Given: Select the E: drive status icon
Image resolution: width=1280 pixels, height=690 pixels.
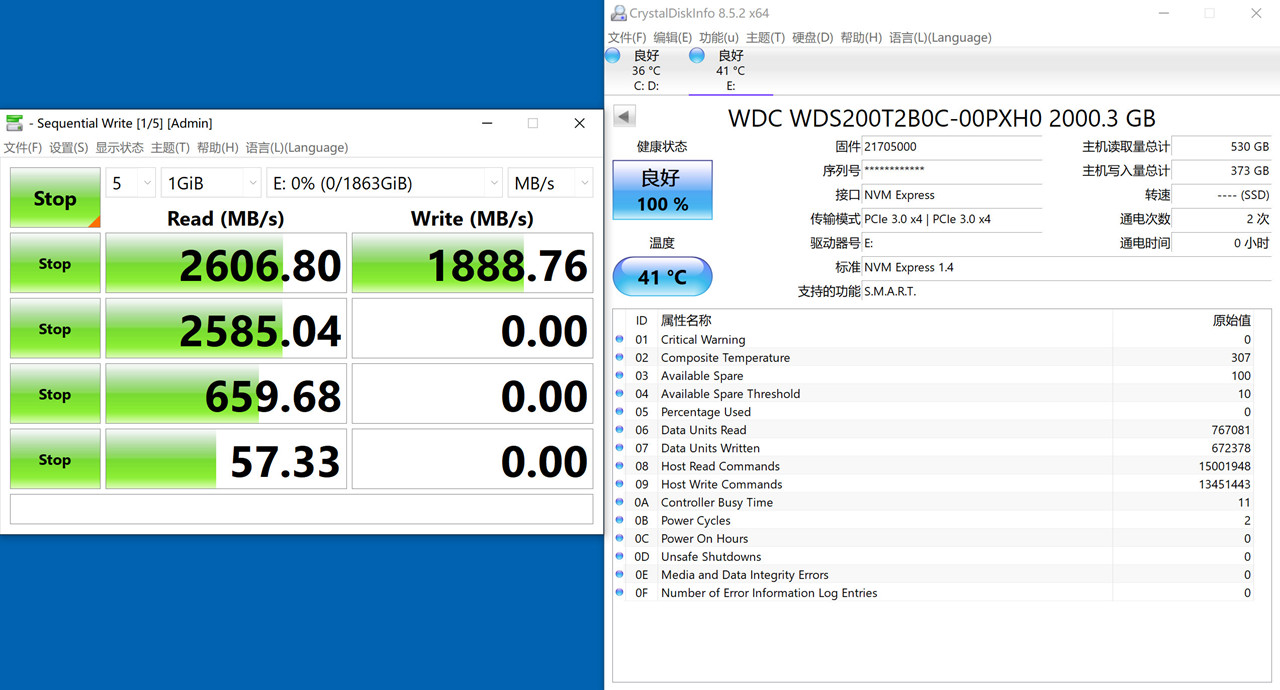Looking at the screenshot, I should pyautogui.click(x=697, y=56).
